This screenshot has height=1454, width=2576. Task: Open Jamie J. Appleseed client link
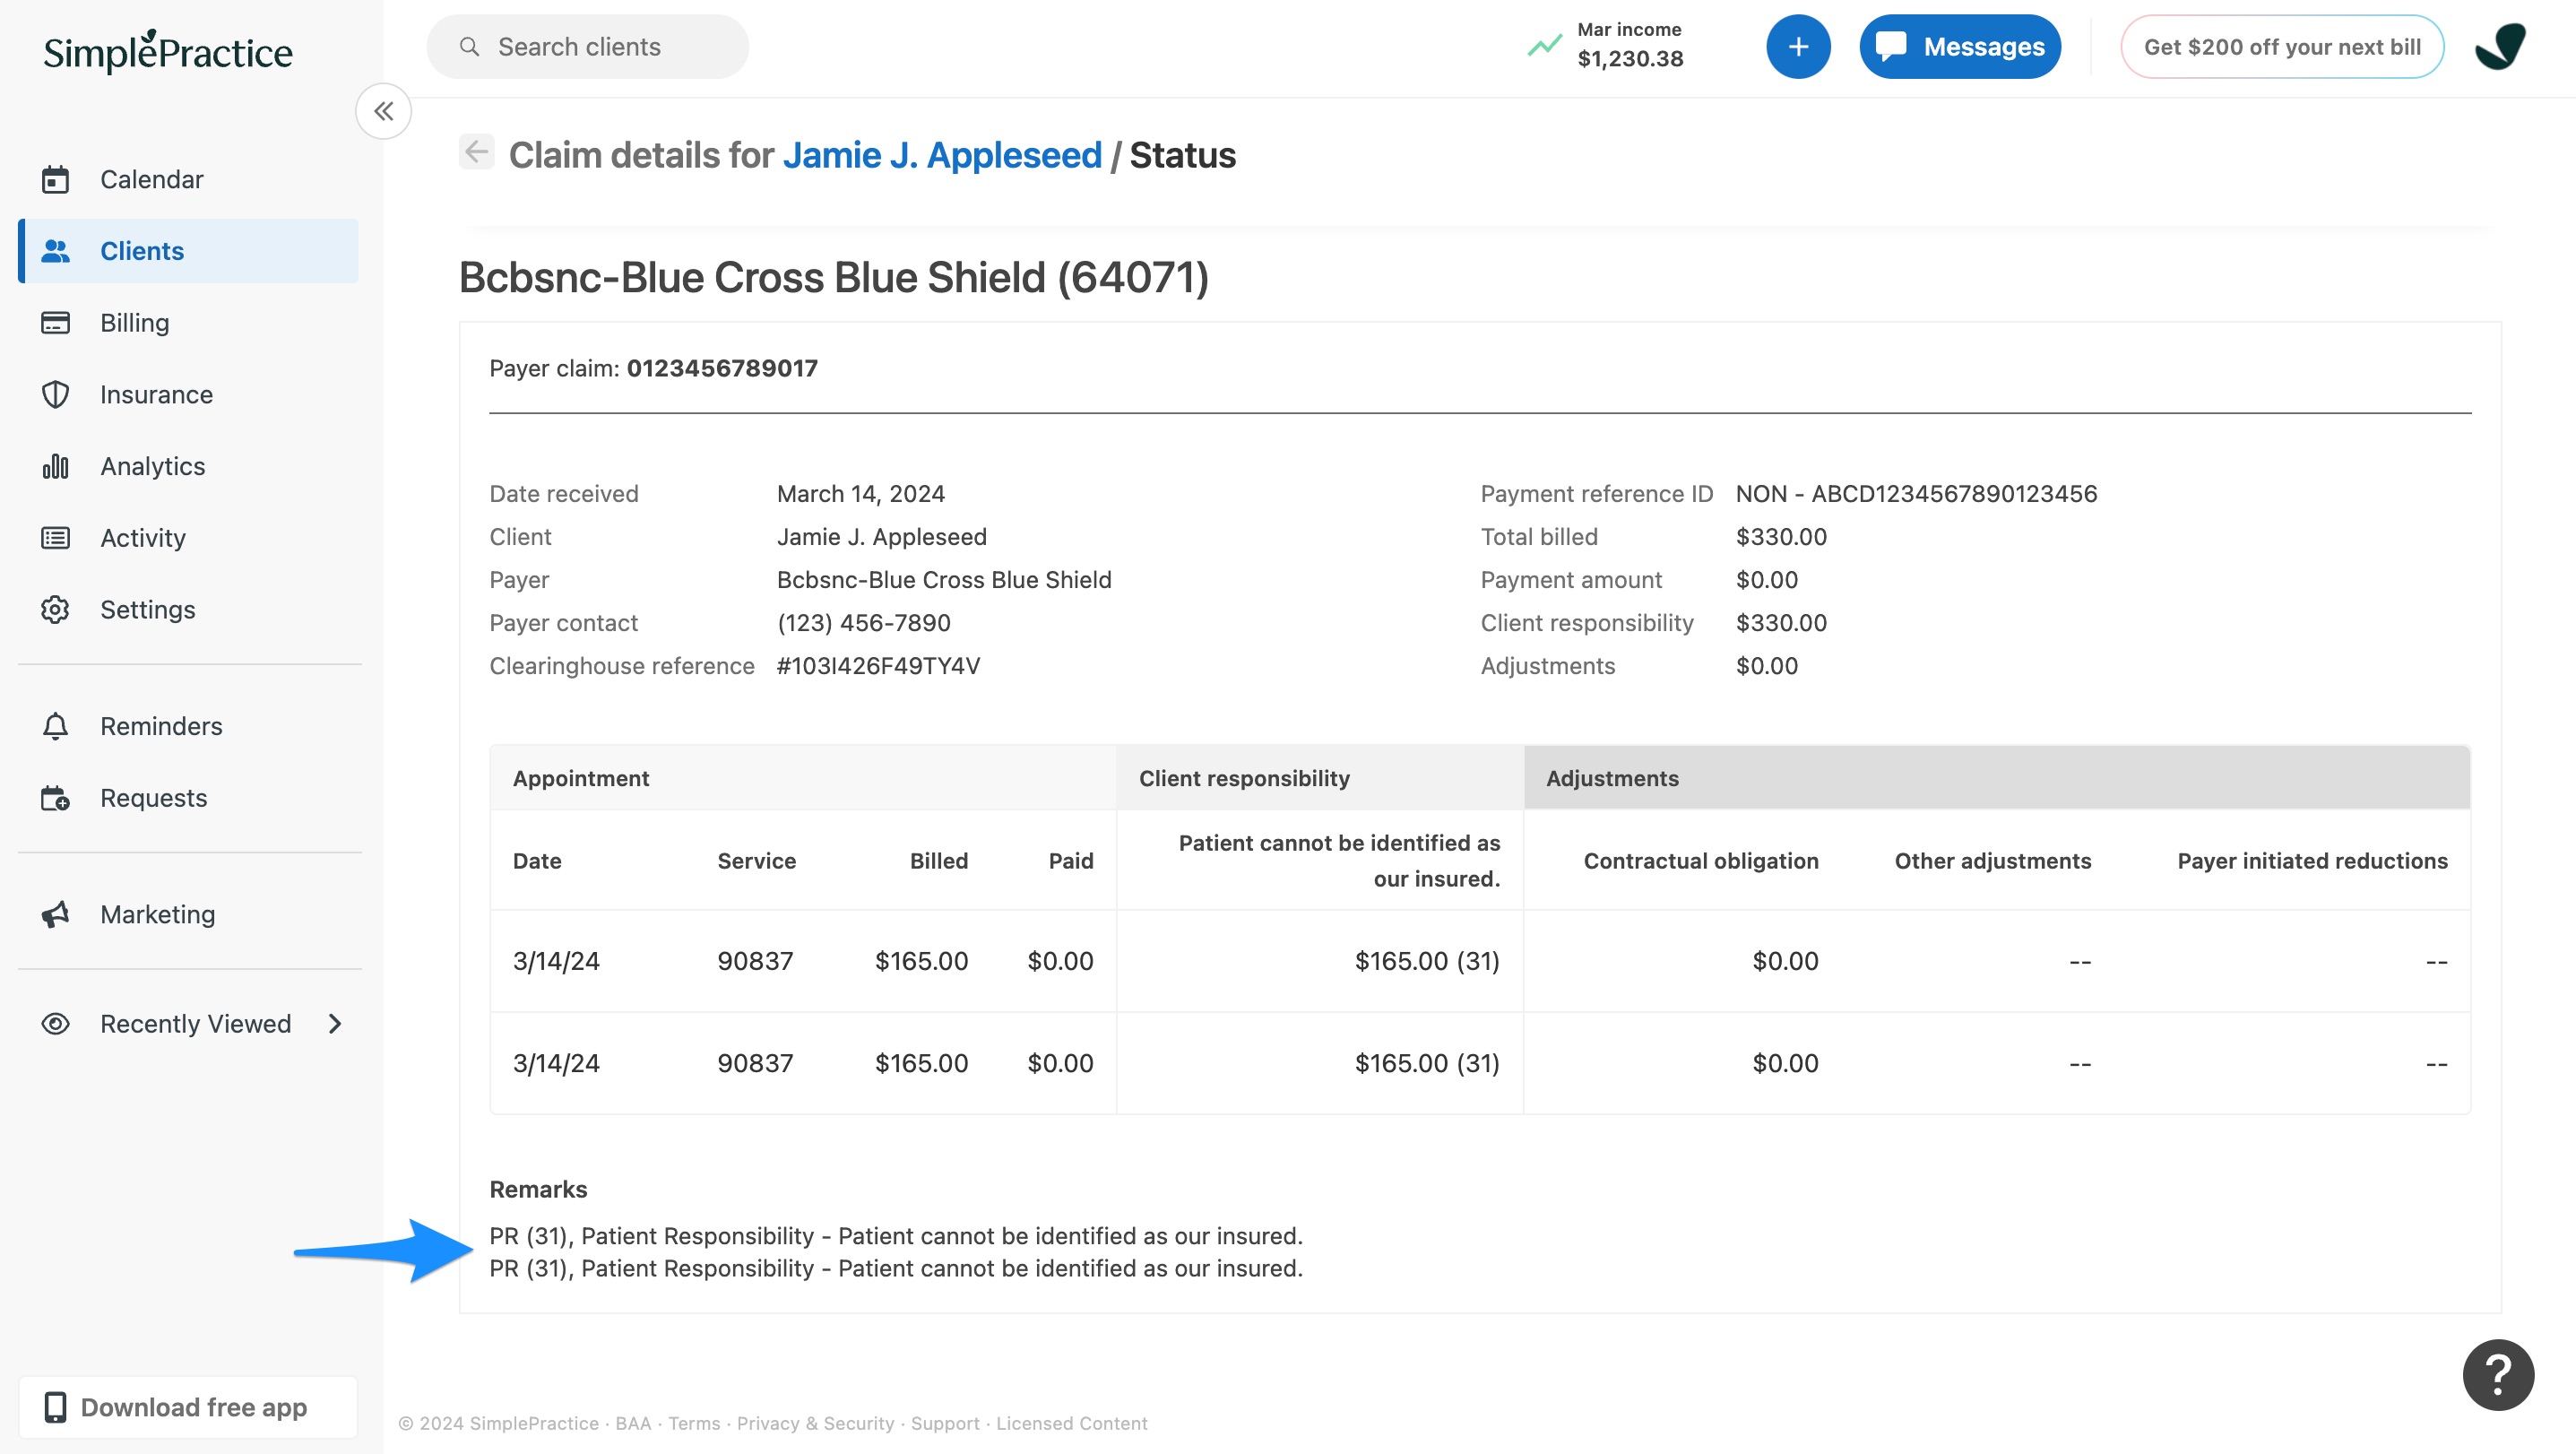coord(942,155)
